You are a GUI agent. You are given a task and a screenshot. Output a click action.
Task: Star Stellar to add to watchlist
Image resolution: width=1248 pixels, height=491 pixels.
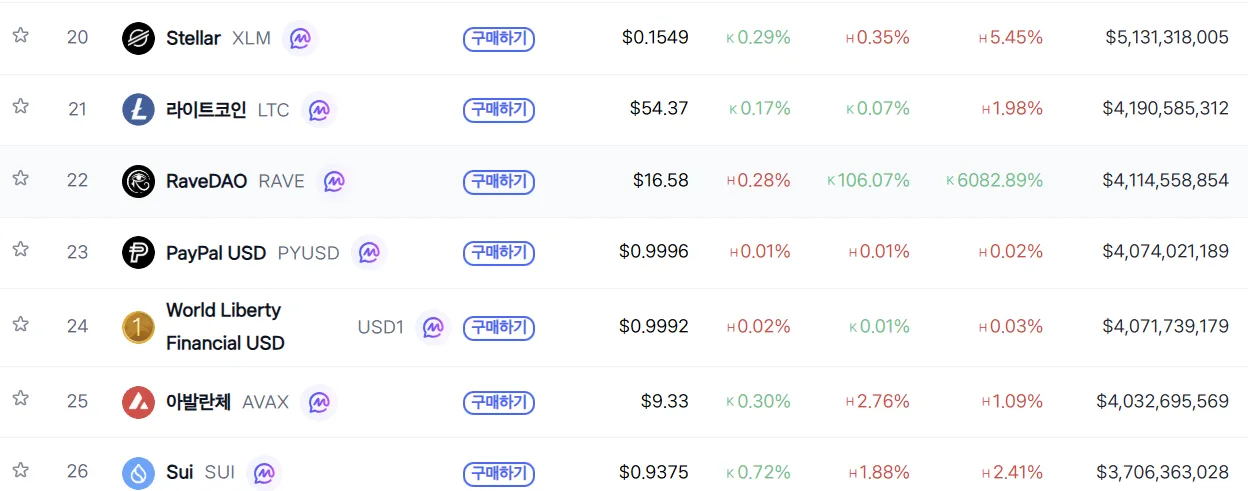20,36
